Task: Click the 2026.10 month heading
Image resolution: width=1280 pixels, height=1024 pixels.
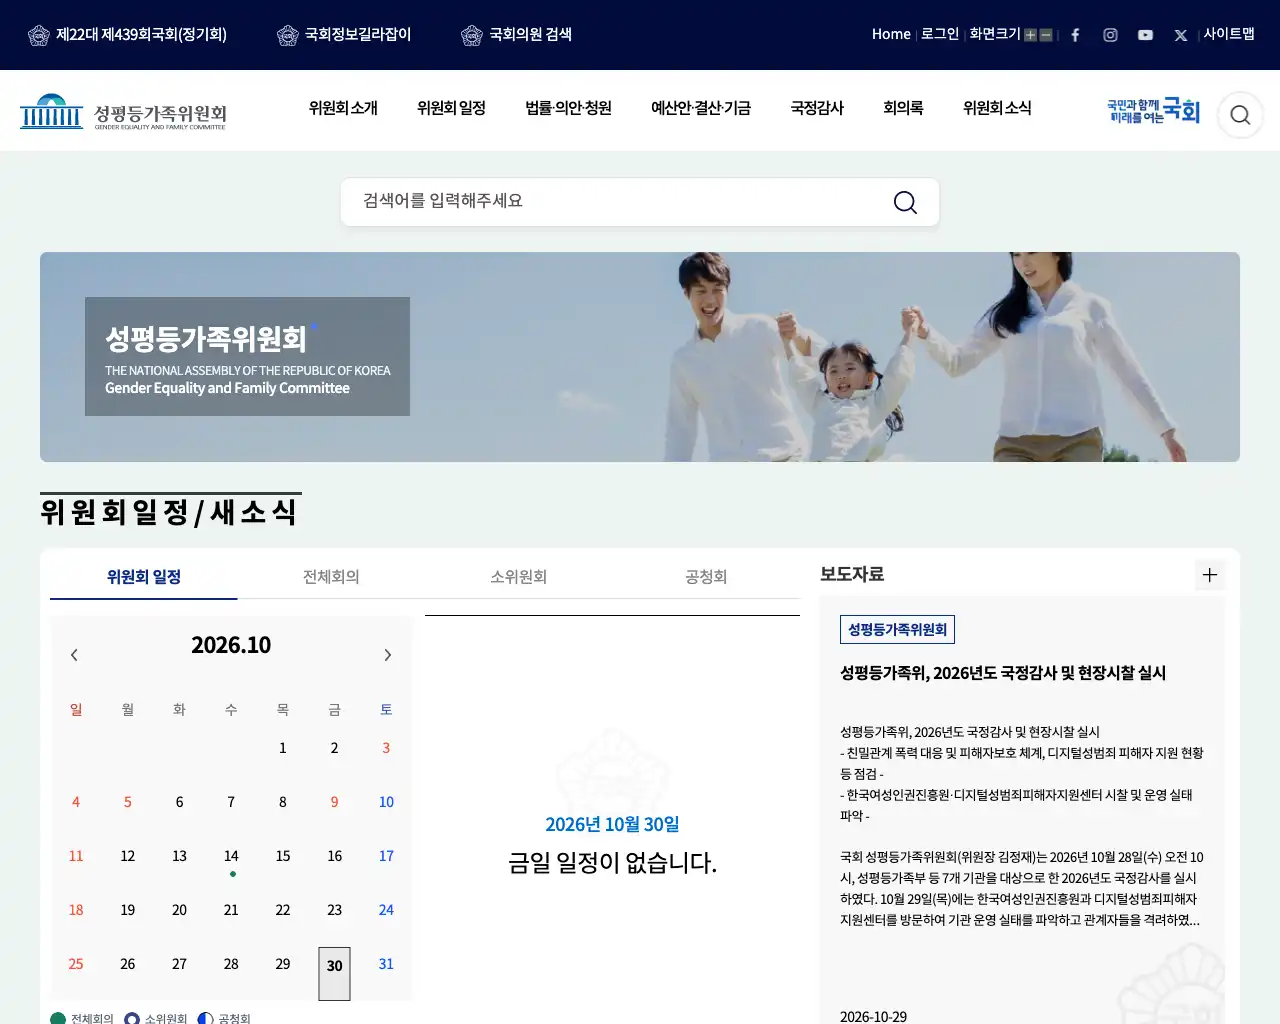Action: tap(231, 645)
